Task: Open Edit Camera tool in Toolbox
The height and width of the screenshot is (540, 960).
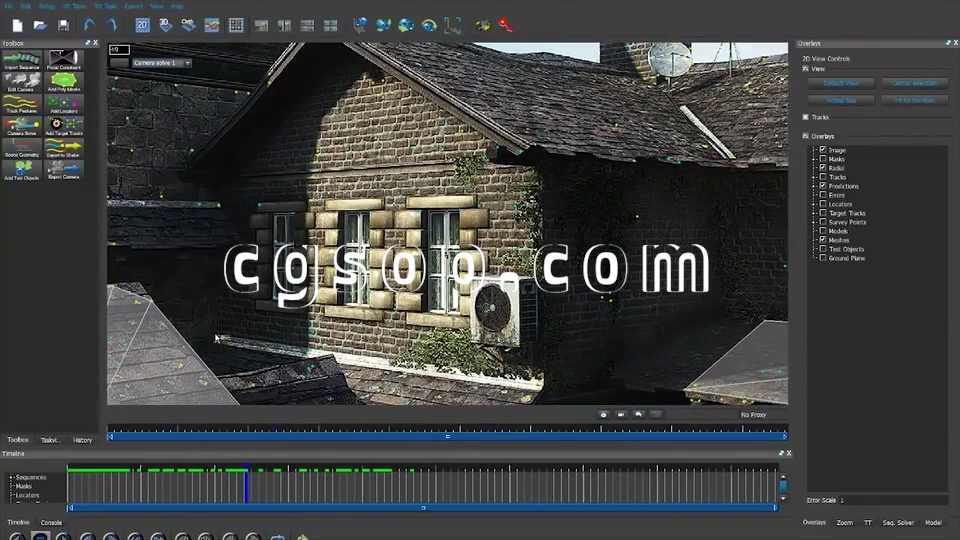Action: (21, 82)
